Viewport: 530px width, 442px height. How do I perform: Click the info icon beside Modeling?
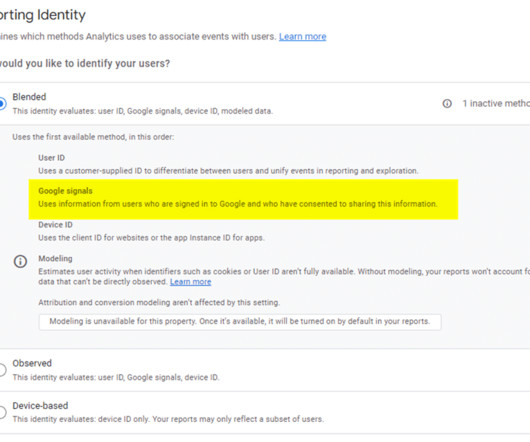pyautogui.click(x=20, y=262)
